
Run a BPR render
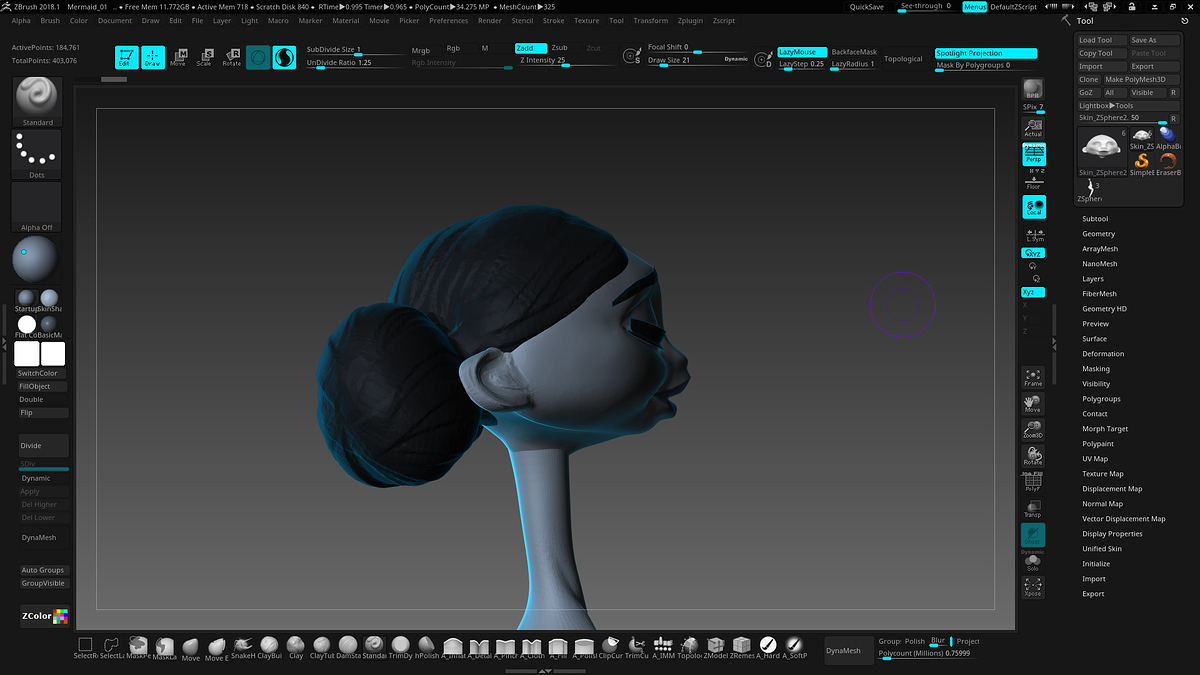1033,91
